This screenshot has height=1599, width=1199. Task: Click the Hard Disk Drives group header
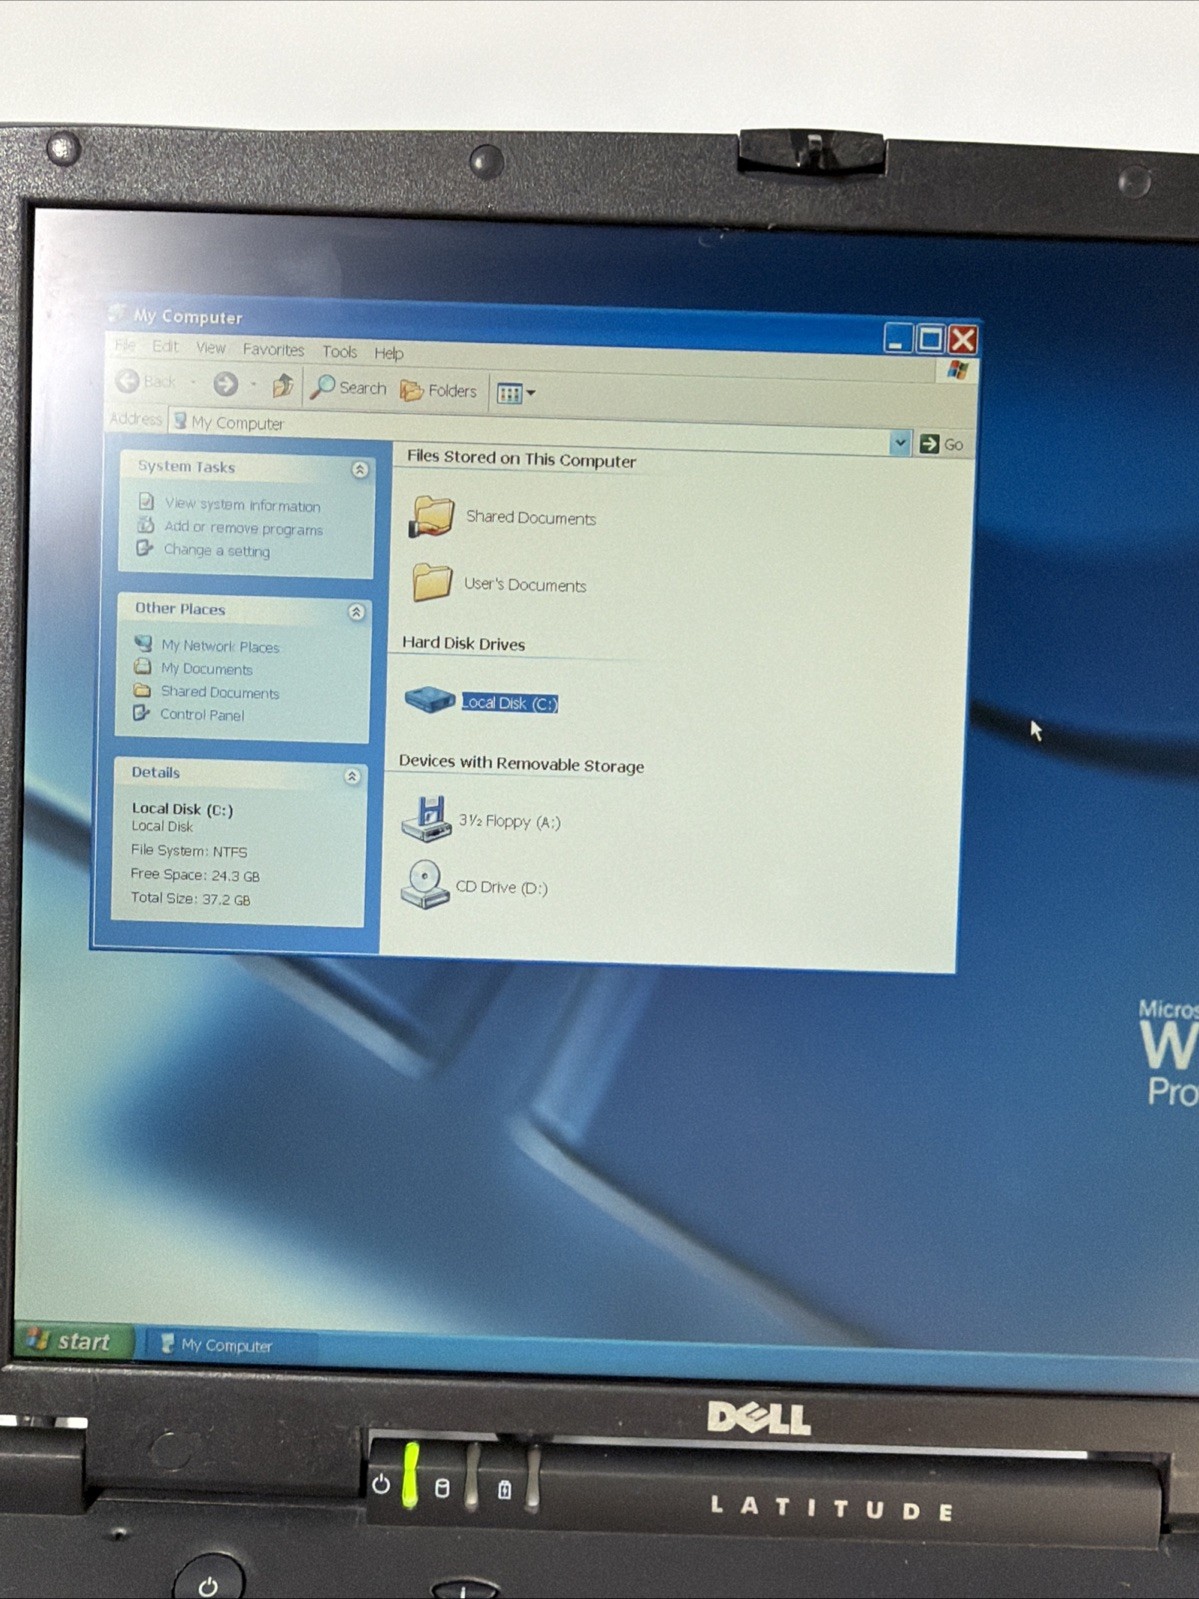(463, 644)
